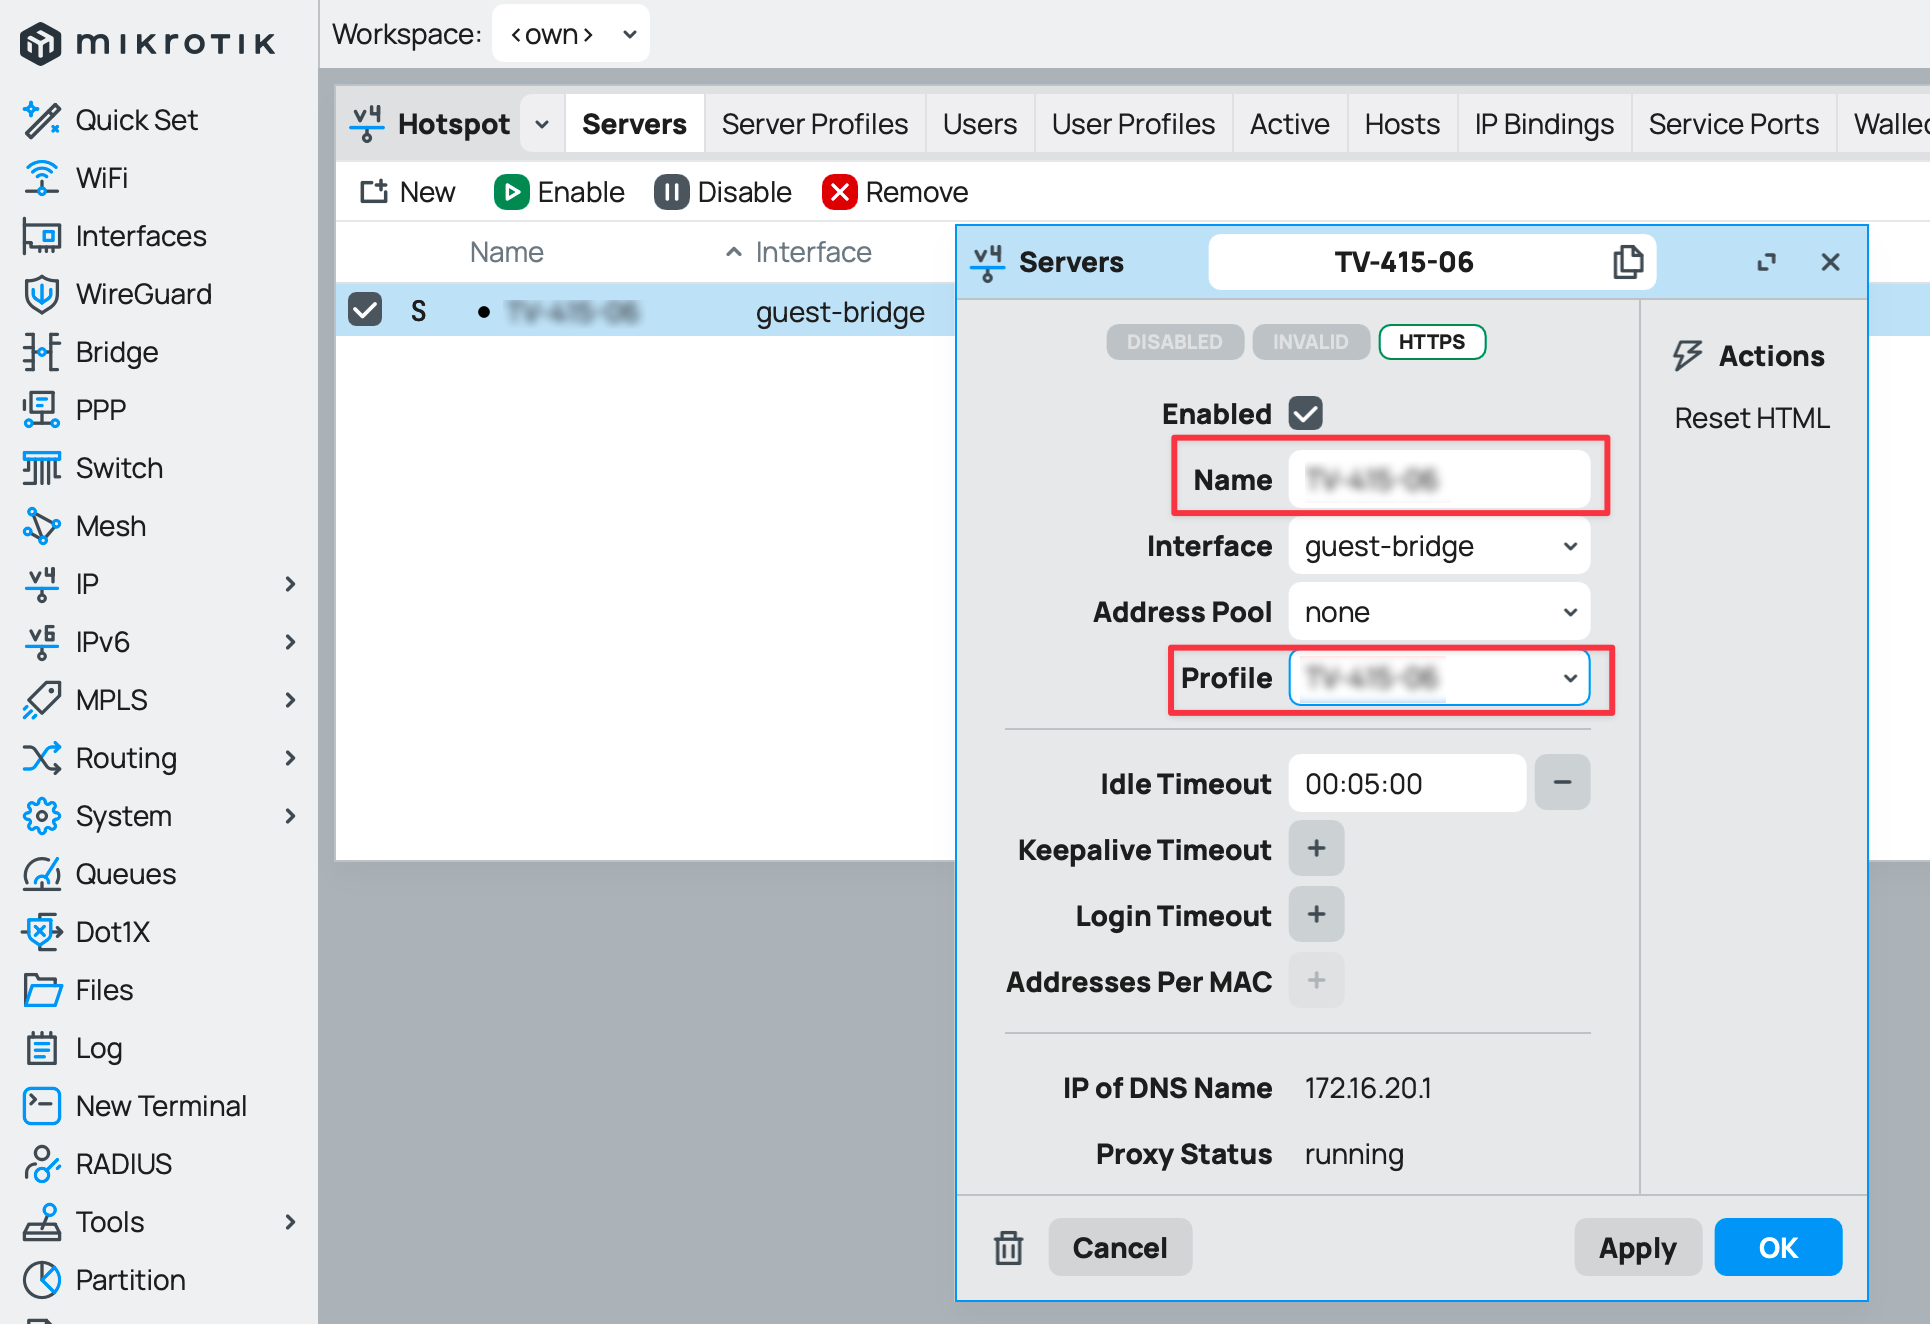Screen dimensions: 1930x1324
Task: Expand the IPv6 submenu
Action: (x=291, y=642)
